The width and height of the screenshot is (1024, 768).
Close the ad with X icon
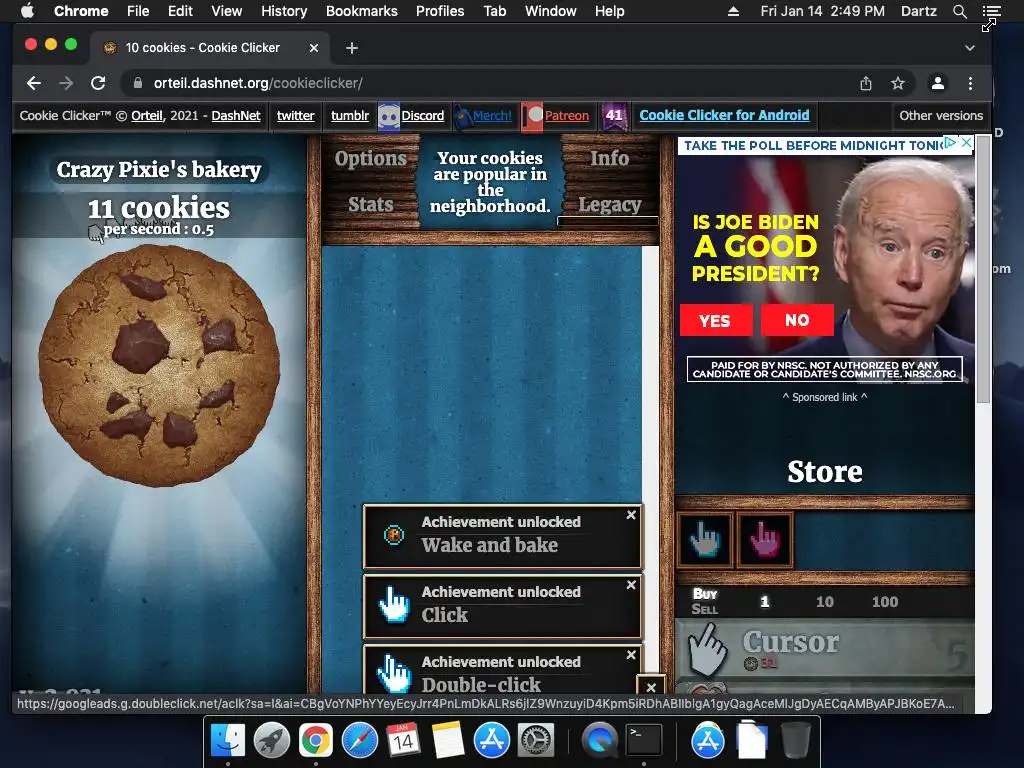(967, 142)
